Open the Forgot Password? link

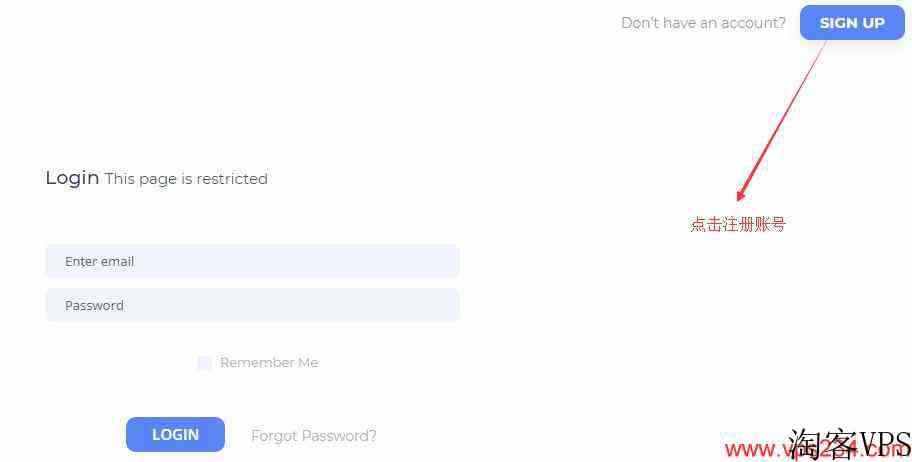(x=314, y=436)
